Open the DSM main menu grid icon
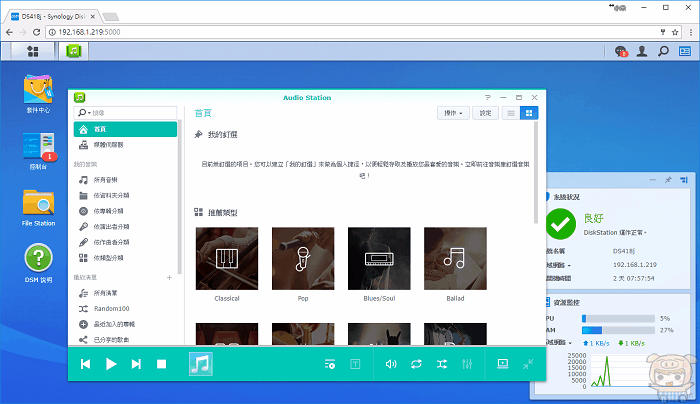The width and height of the screenshot is (700, 404). 33,51
